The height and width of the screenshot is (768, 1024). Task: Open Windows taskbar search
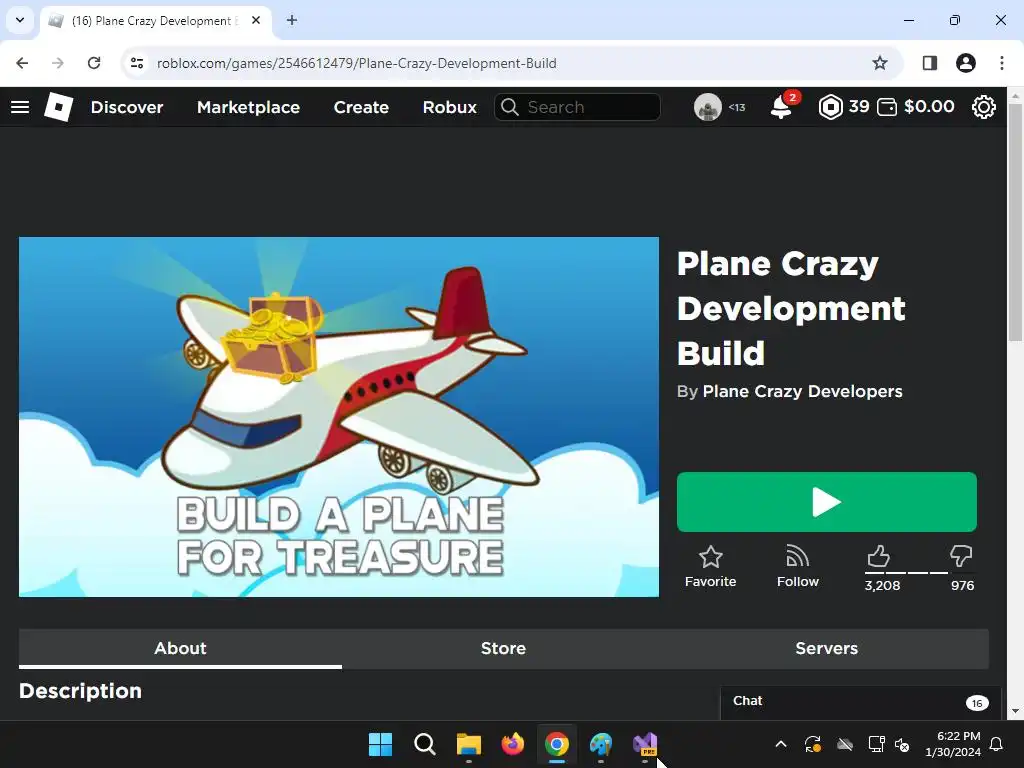click(424, 744)
